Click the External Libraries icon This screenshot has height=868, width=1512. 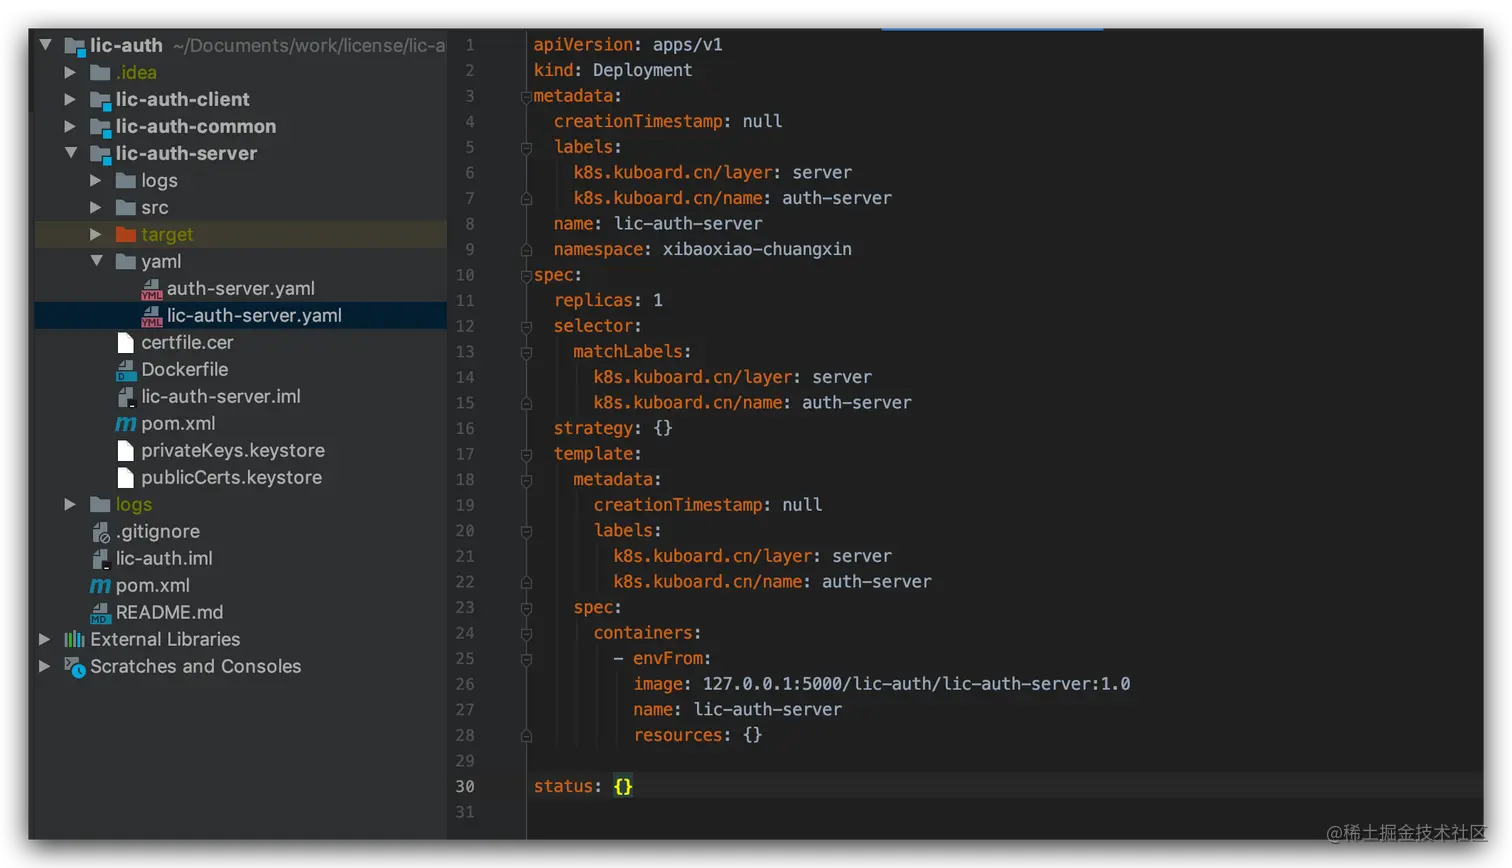click(x=74, y=639)
